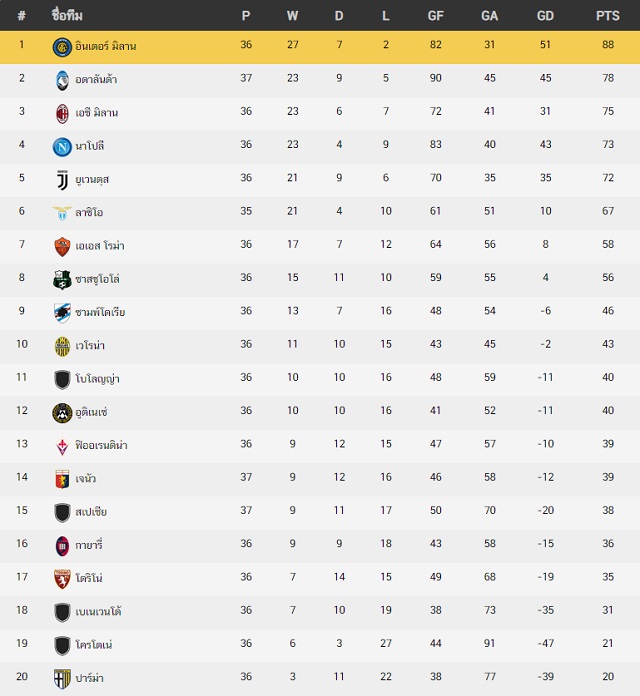The image size is (640, 696).
Task: Sort table by PTS column header
Action: click(x=608, y=16)
